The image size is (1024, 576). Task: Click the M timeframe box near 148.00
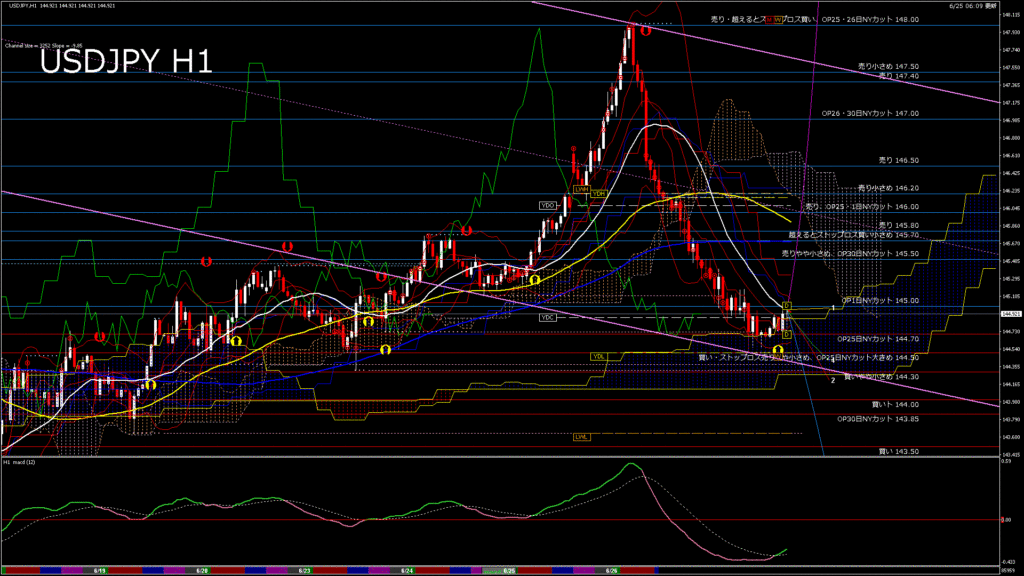click(x=769, y=20)
